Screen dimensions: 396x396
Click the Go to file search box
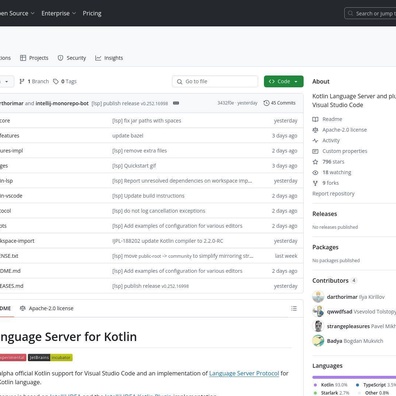[x=215, y=81]
